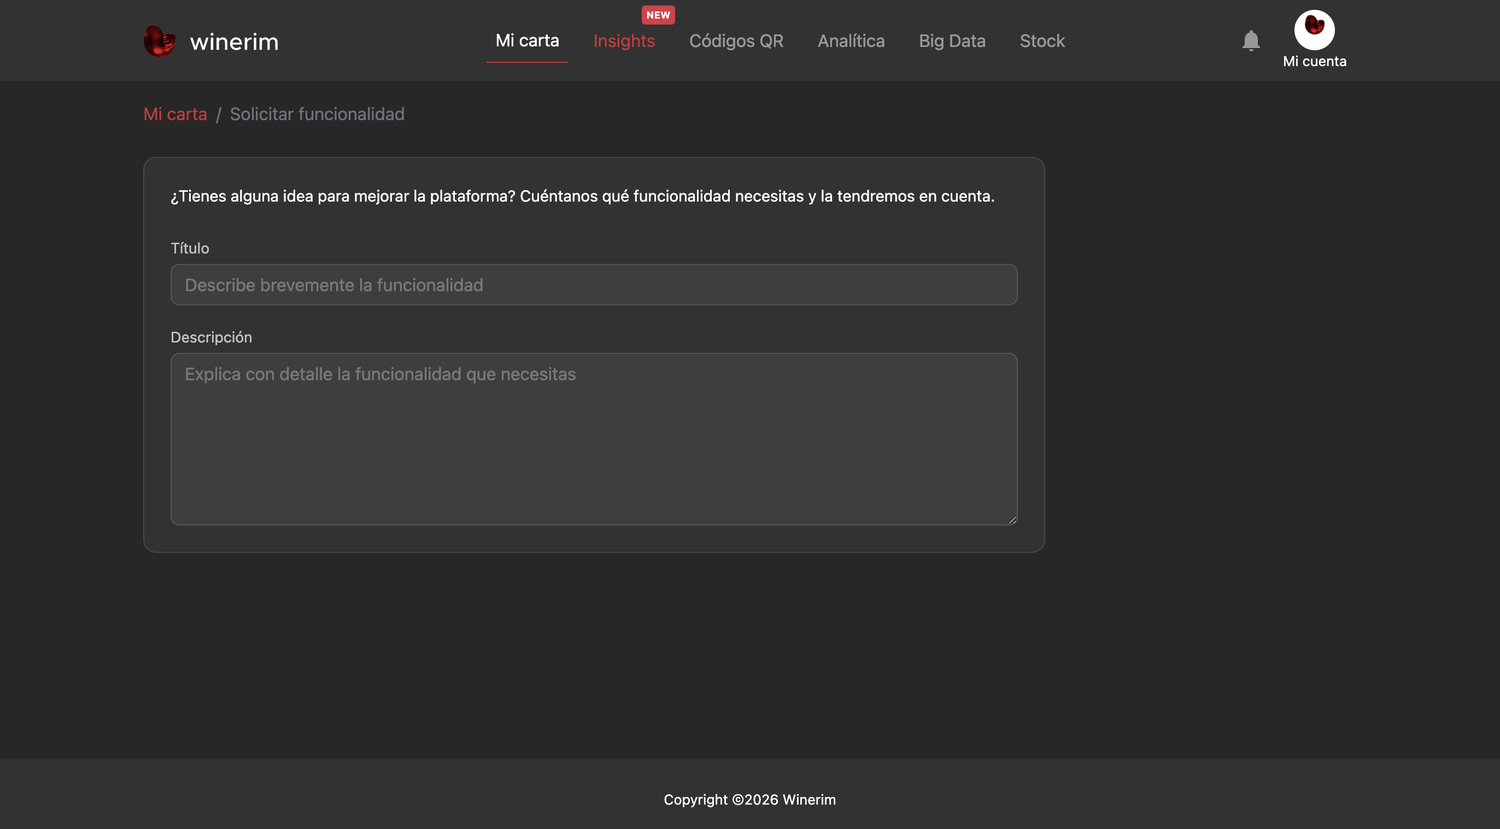Open the Analítica menu item

click(851, 41)
